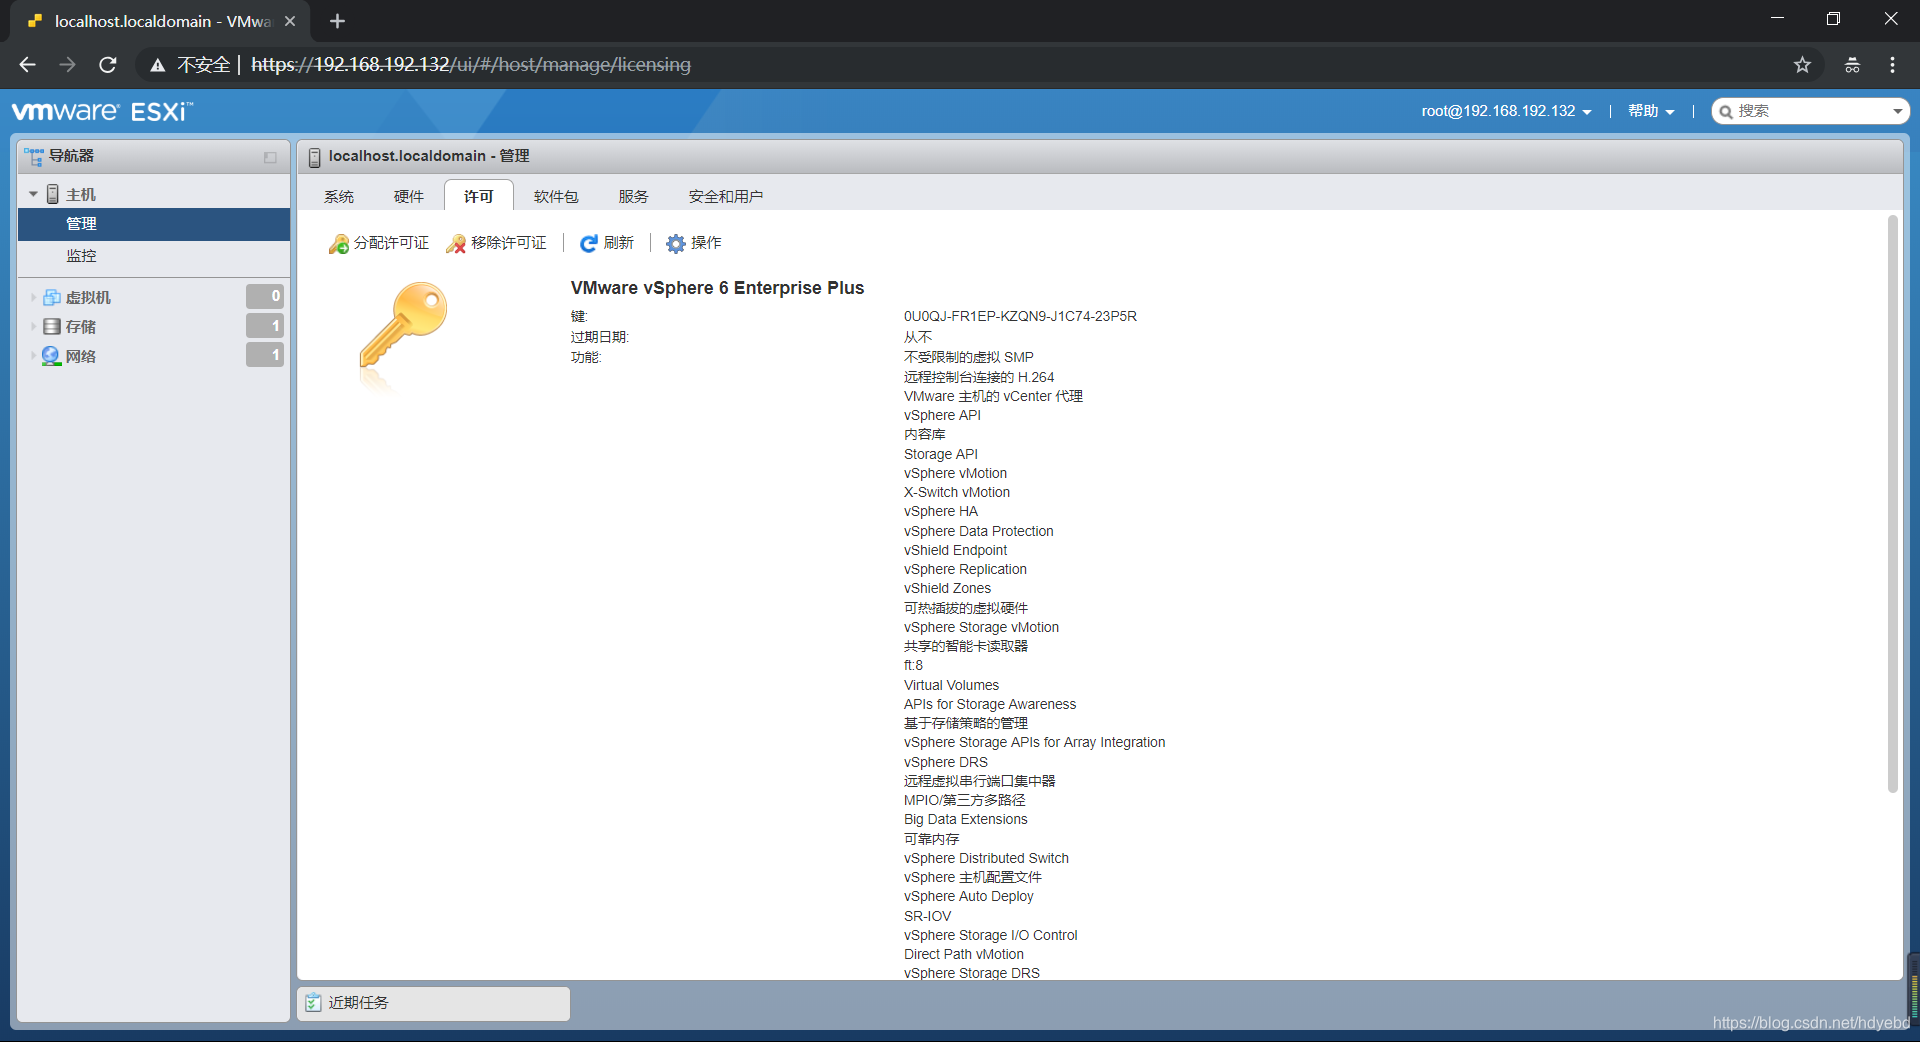Click the browser forward arrow
Screen dimensions: 1920x1042
coord(67,65)
